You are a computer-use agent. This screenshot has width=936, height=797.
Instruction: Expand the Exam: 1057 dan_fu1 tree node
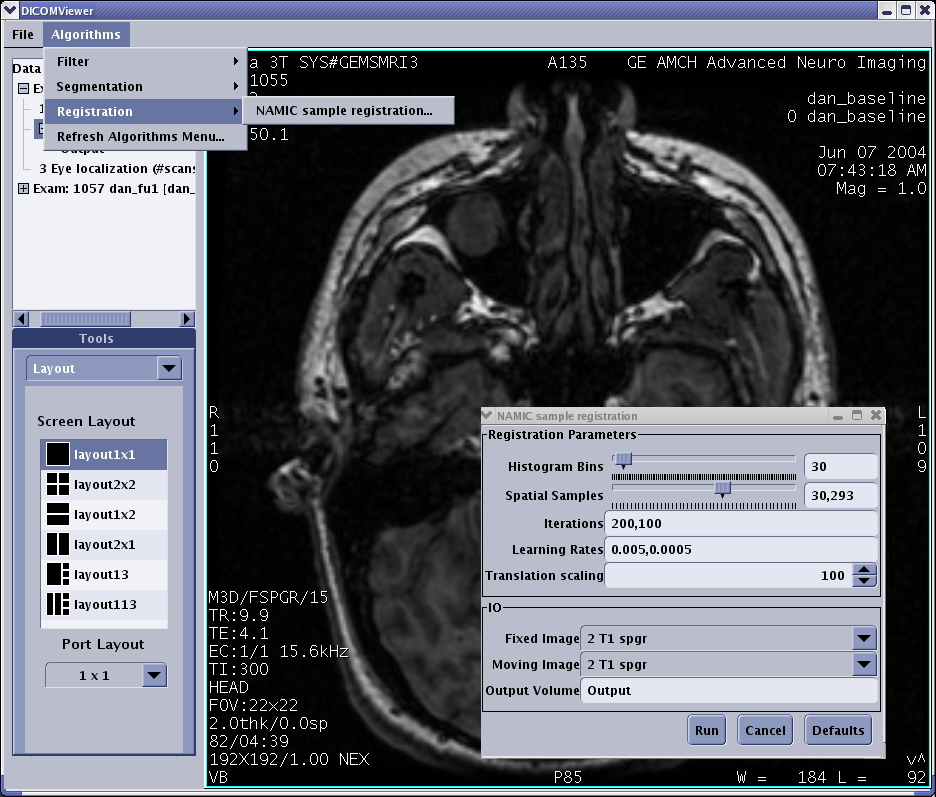(x=22, y=186)
